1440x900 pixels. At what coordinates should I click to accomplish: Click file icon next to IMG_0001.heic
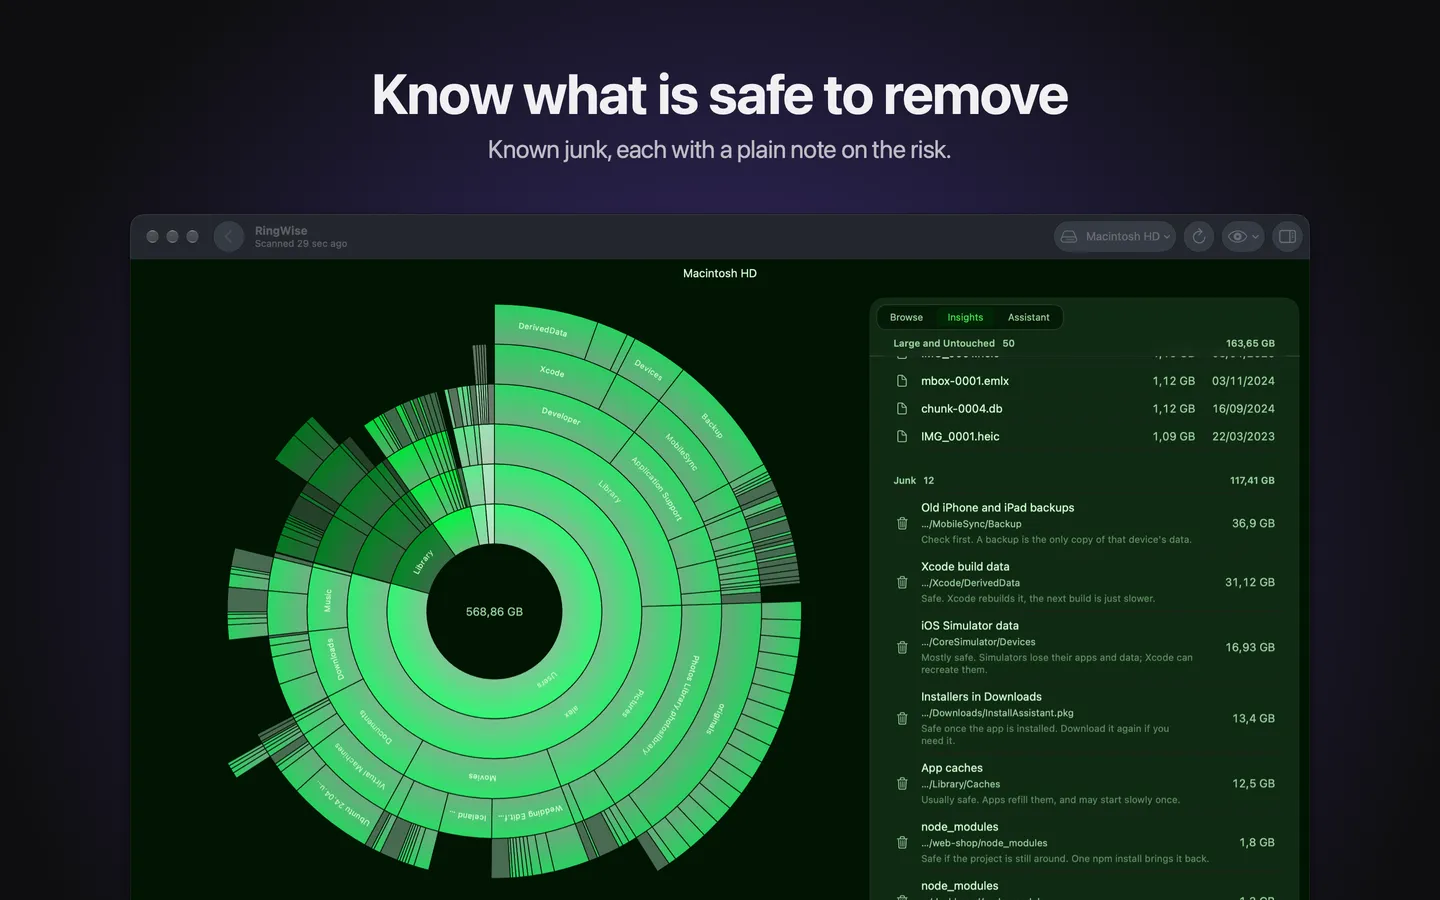902,437
